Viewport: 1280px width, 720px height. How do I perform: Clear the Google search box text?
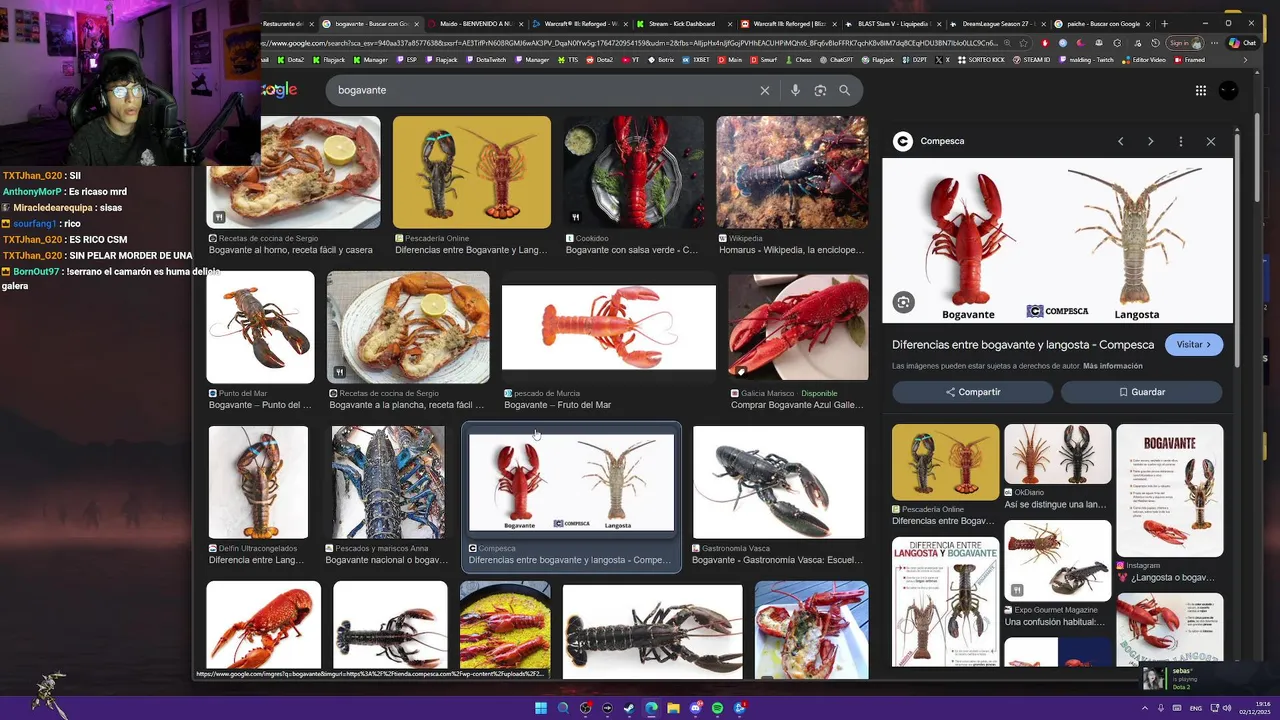(765, 90)
